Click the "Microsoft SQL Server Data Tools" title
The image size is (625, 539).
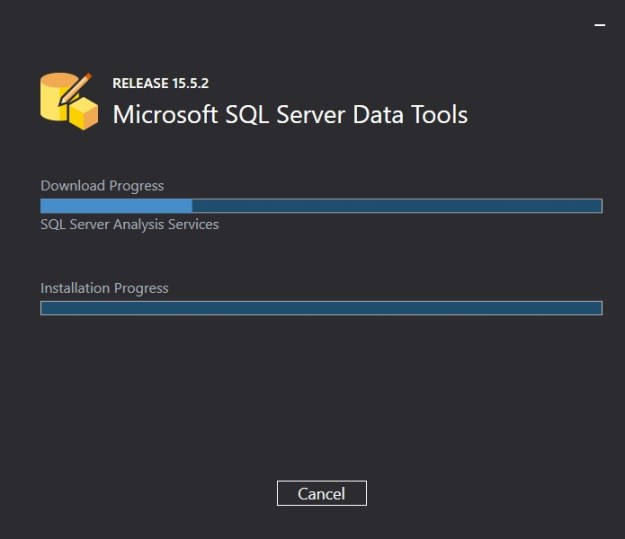[x=290, y=115]
